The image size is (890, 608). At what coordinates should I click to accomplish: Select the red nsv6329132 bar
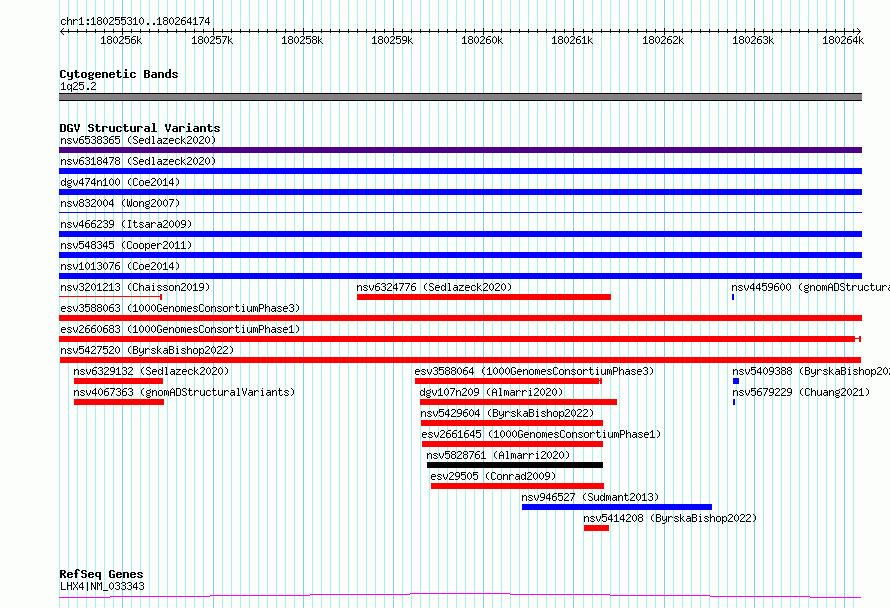119,381
